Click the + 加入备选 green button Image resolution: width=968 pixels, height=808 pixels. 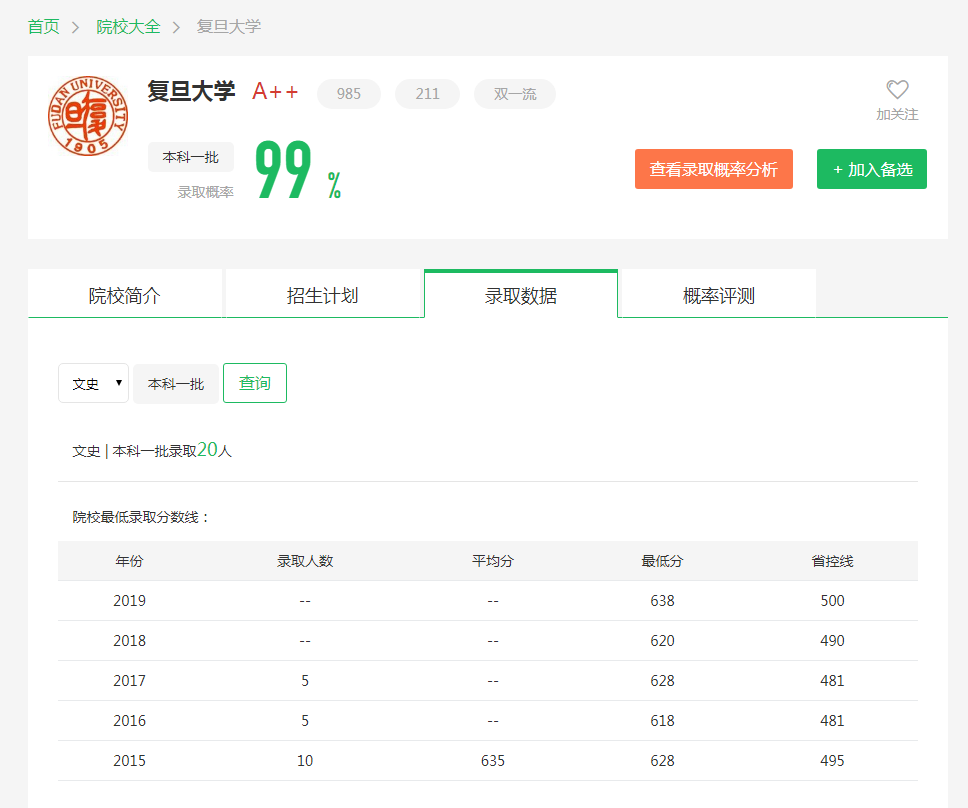click(x=872, y=169)
